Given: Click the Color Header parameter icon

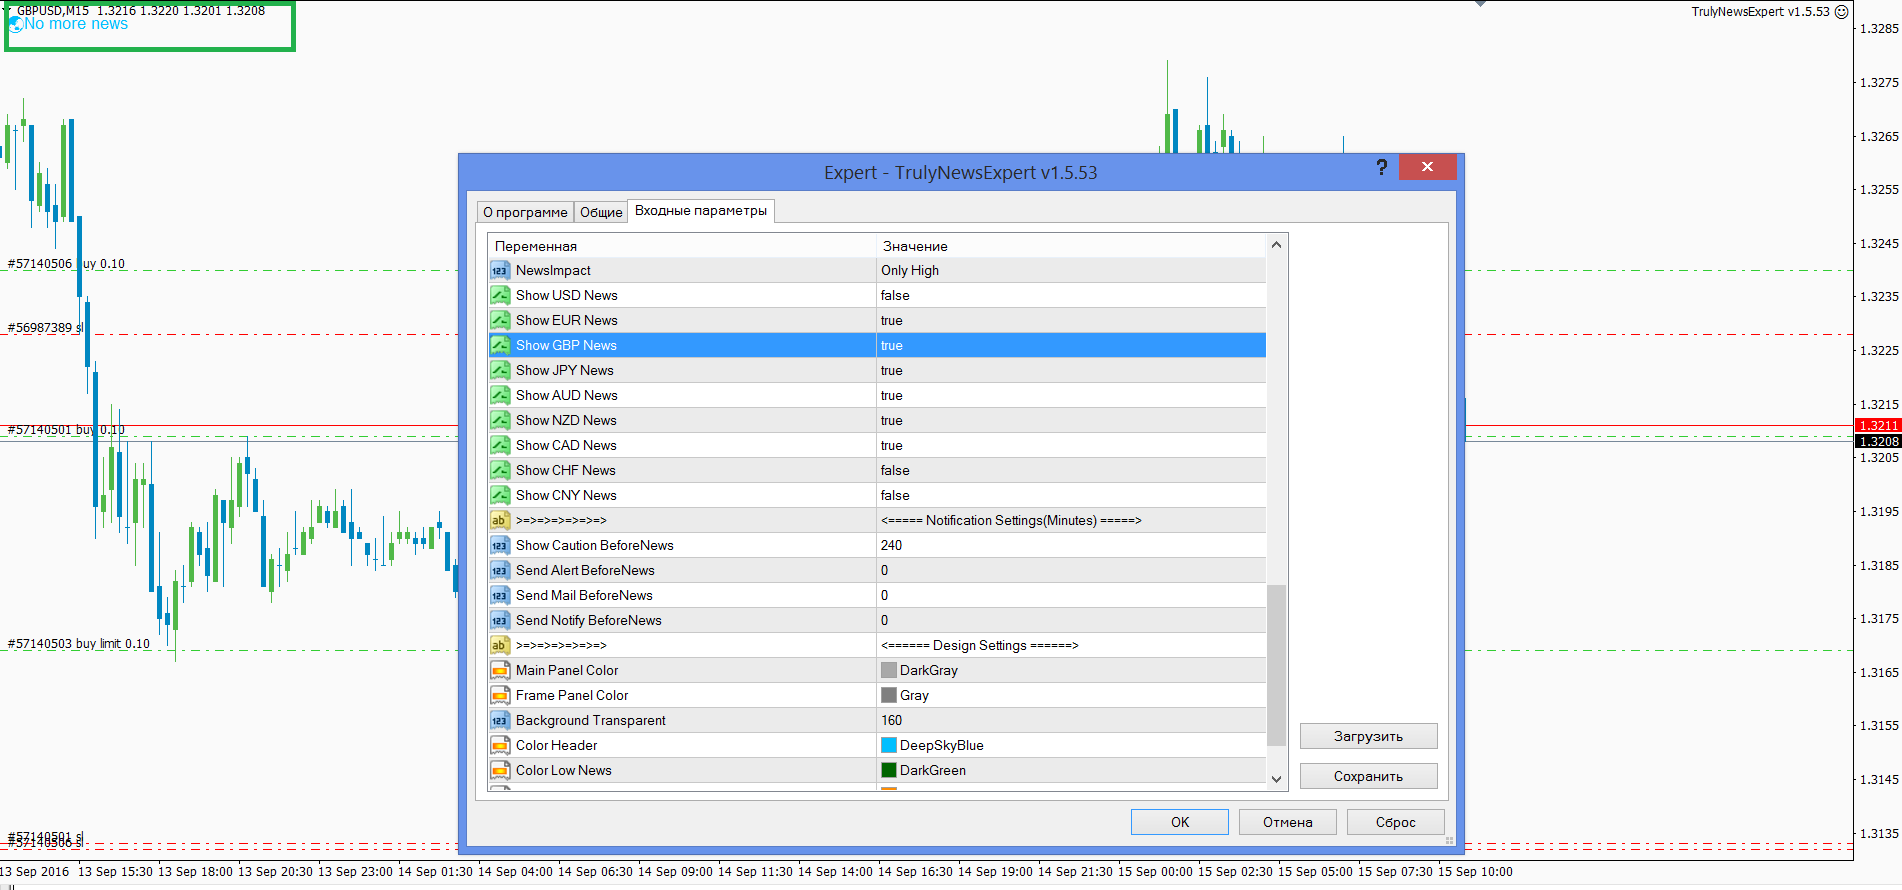Looking at the screenshot, I should point(500,745).
